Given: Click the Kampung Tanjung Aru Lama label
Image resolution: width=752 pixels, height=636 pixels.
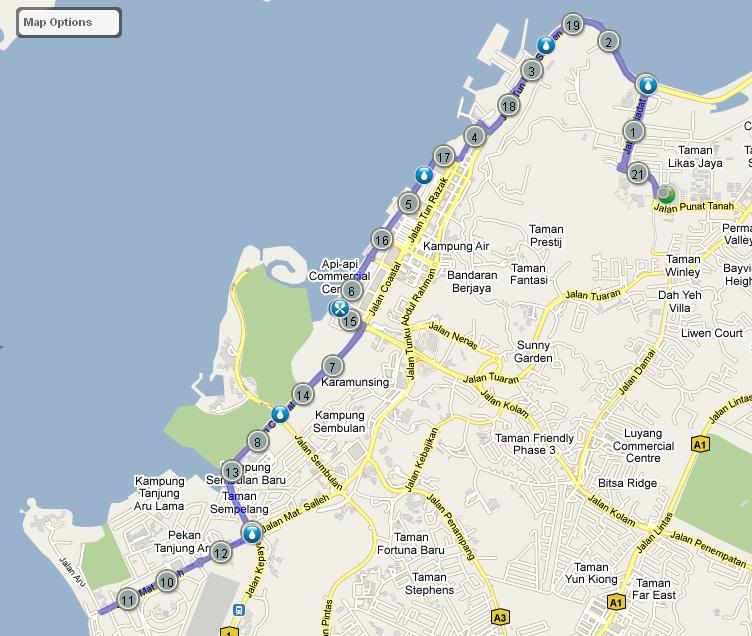Looking at the screenshot, I should click(x=159, y=493).
